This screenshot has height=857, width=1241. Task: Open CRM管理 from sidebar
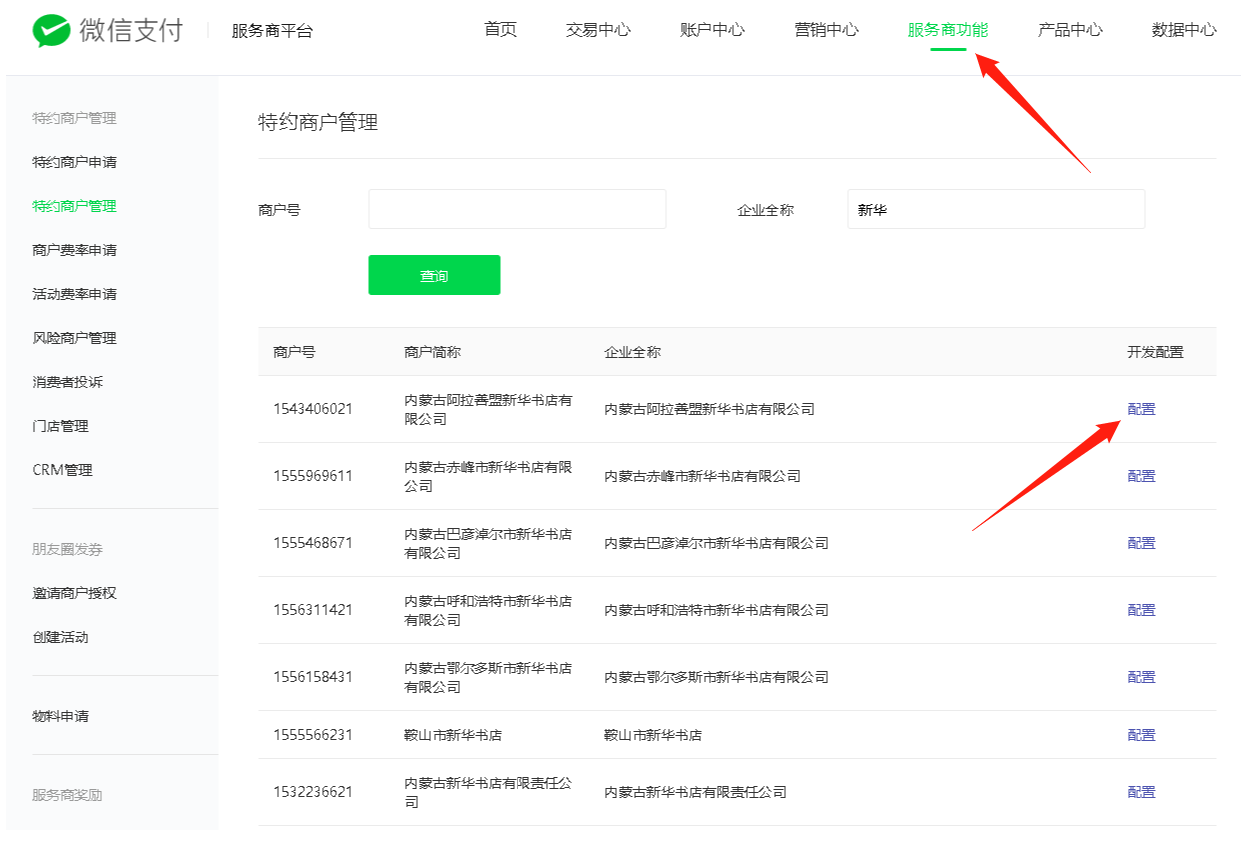(62, 470)
